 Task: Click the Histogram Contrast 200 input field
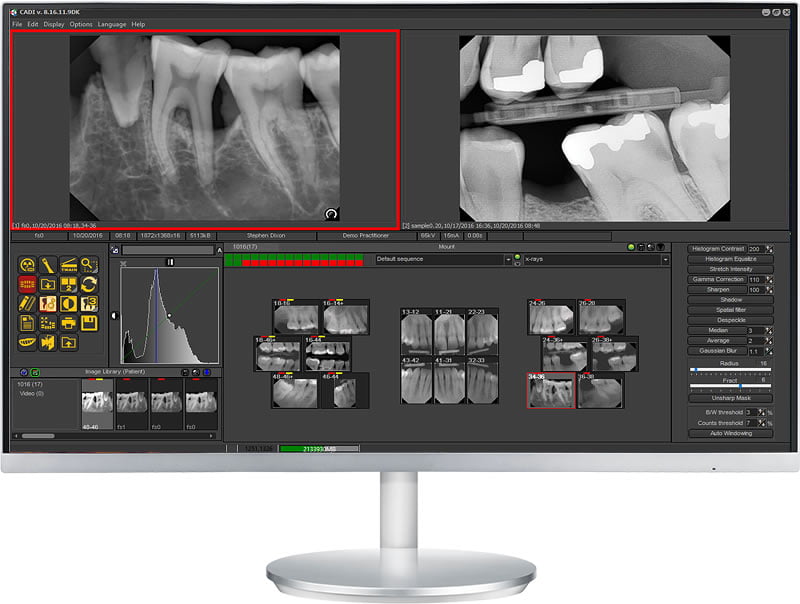pyautogui.click(x=756, y=249)
